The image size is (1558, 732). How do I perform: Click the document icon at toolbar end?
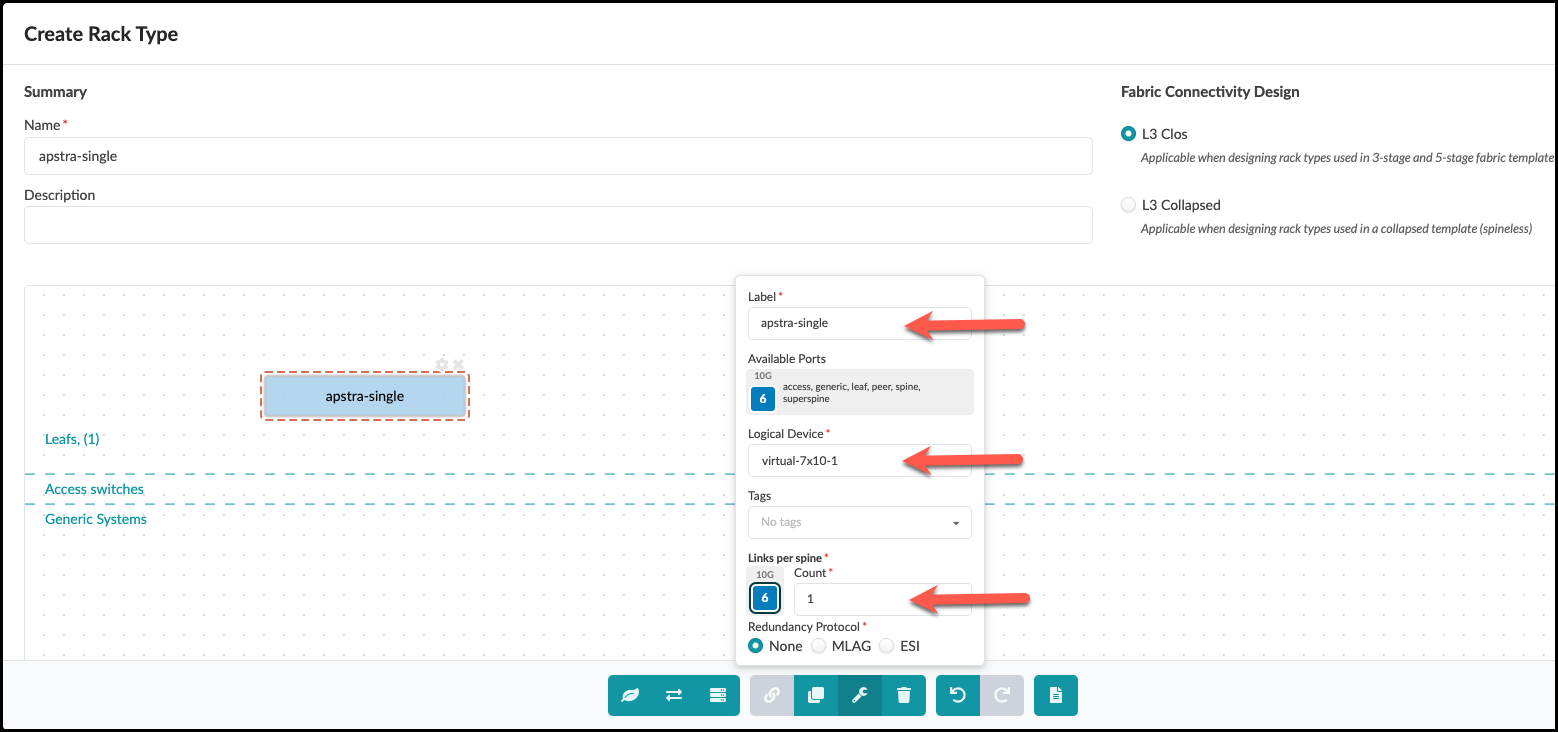point(1056,696)
